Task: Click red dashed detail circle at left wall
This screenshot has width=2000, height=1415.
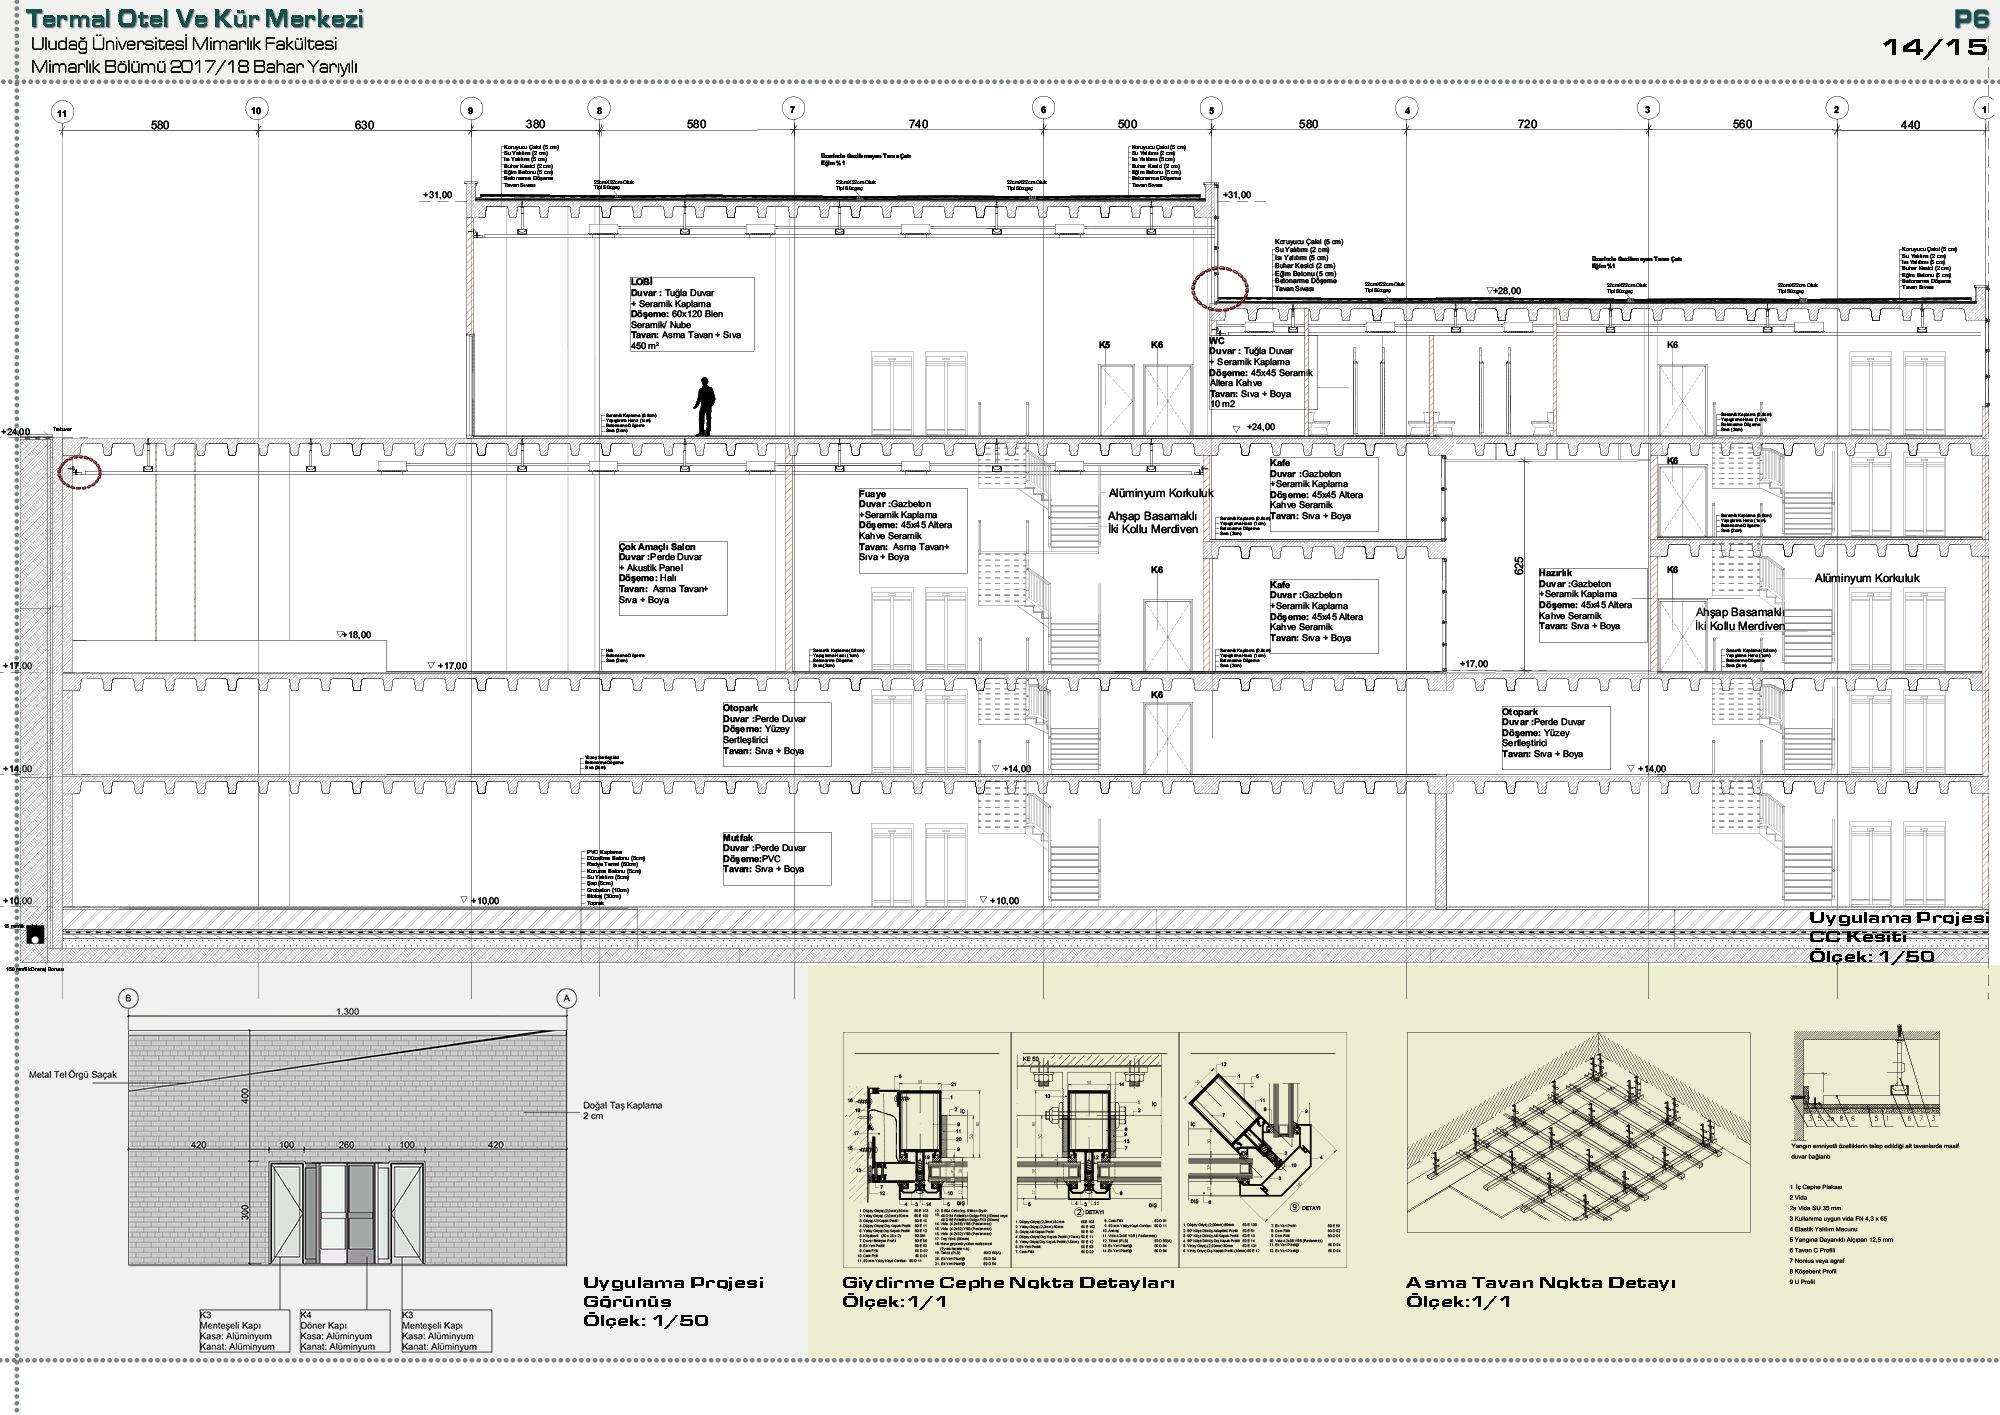Action: (82, 470)
